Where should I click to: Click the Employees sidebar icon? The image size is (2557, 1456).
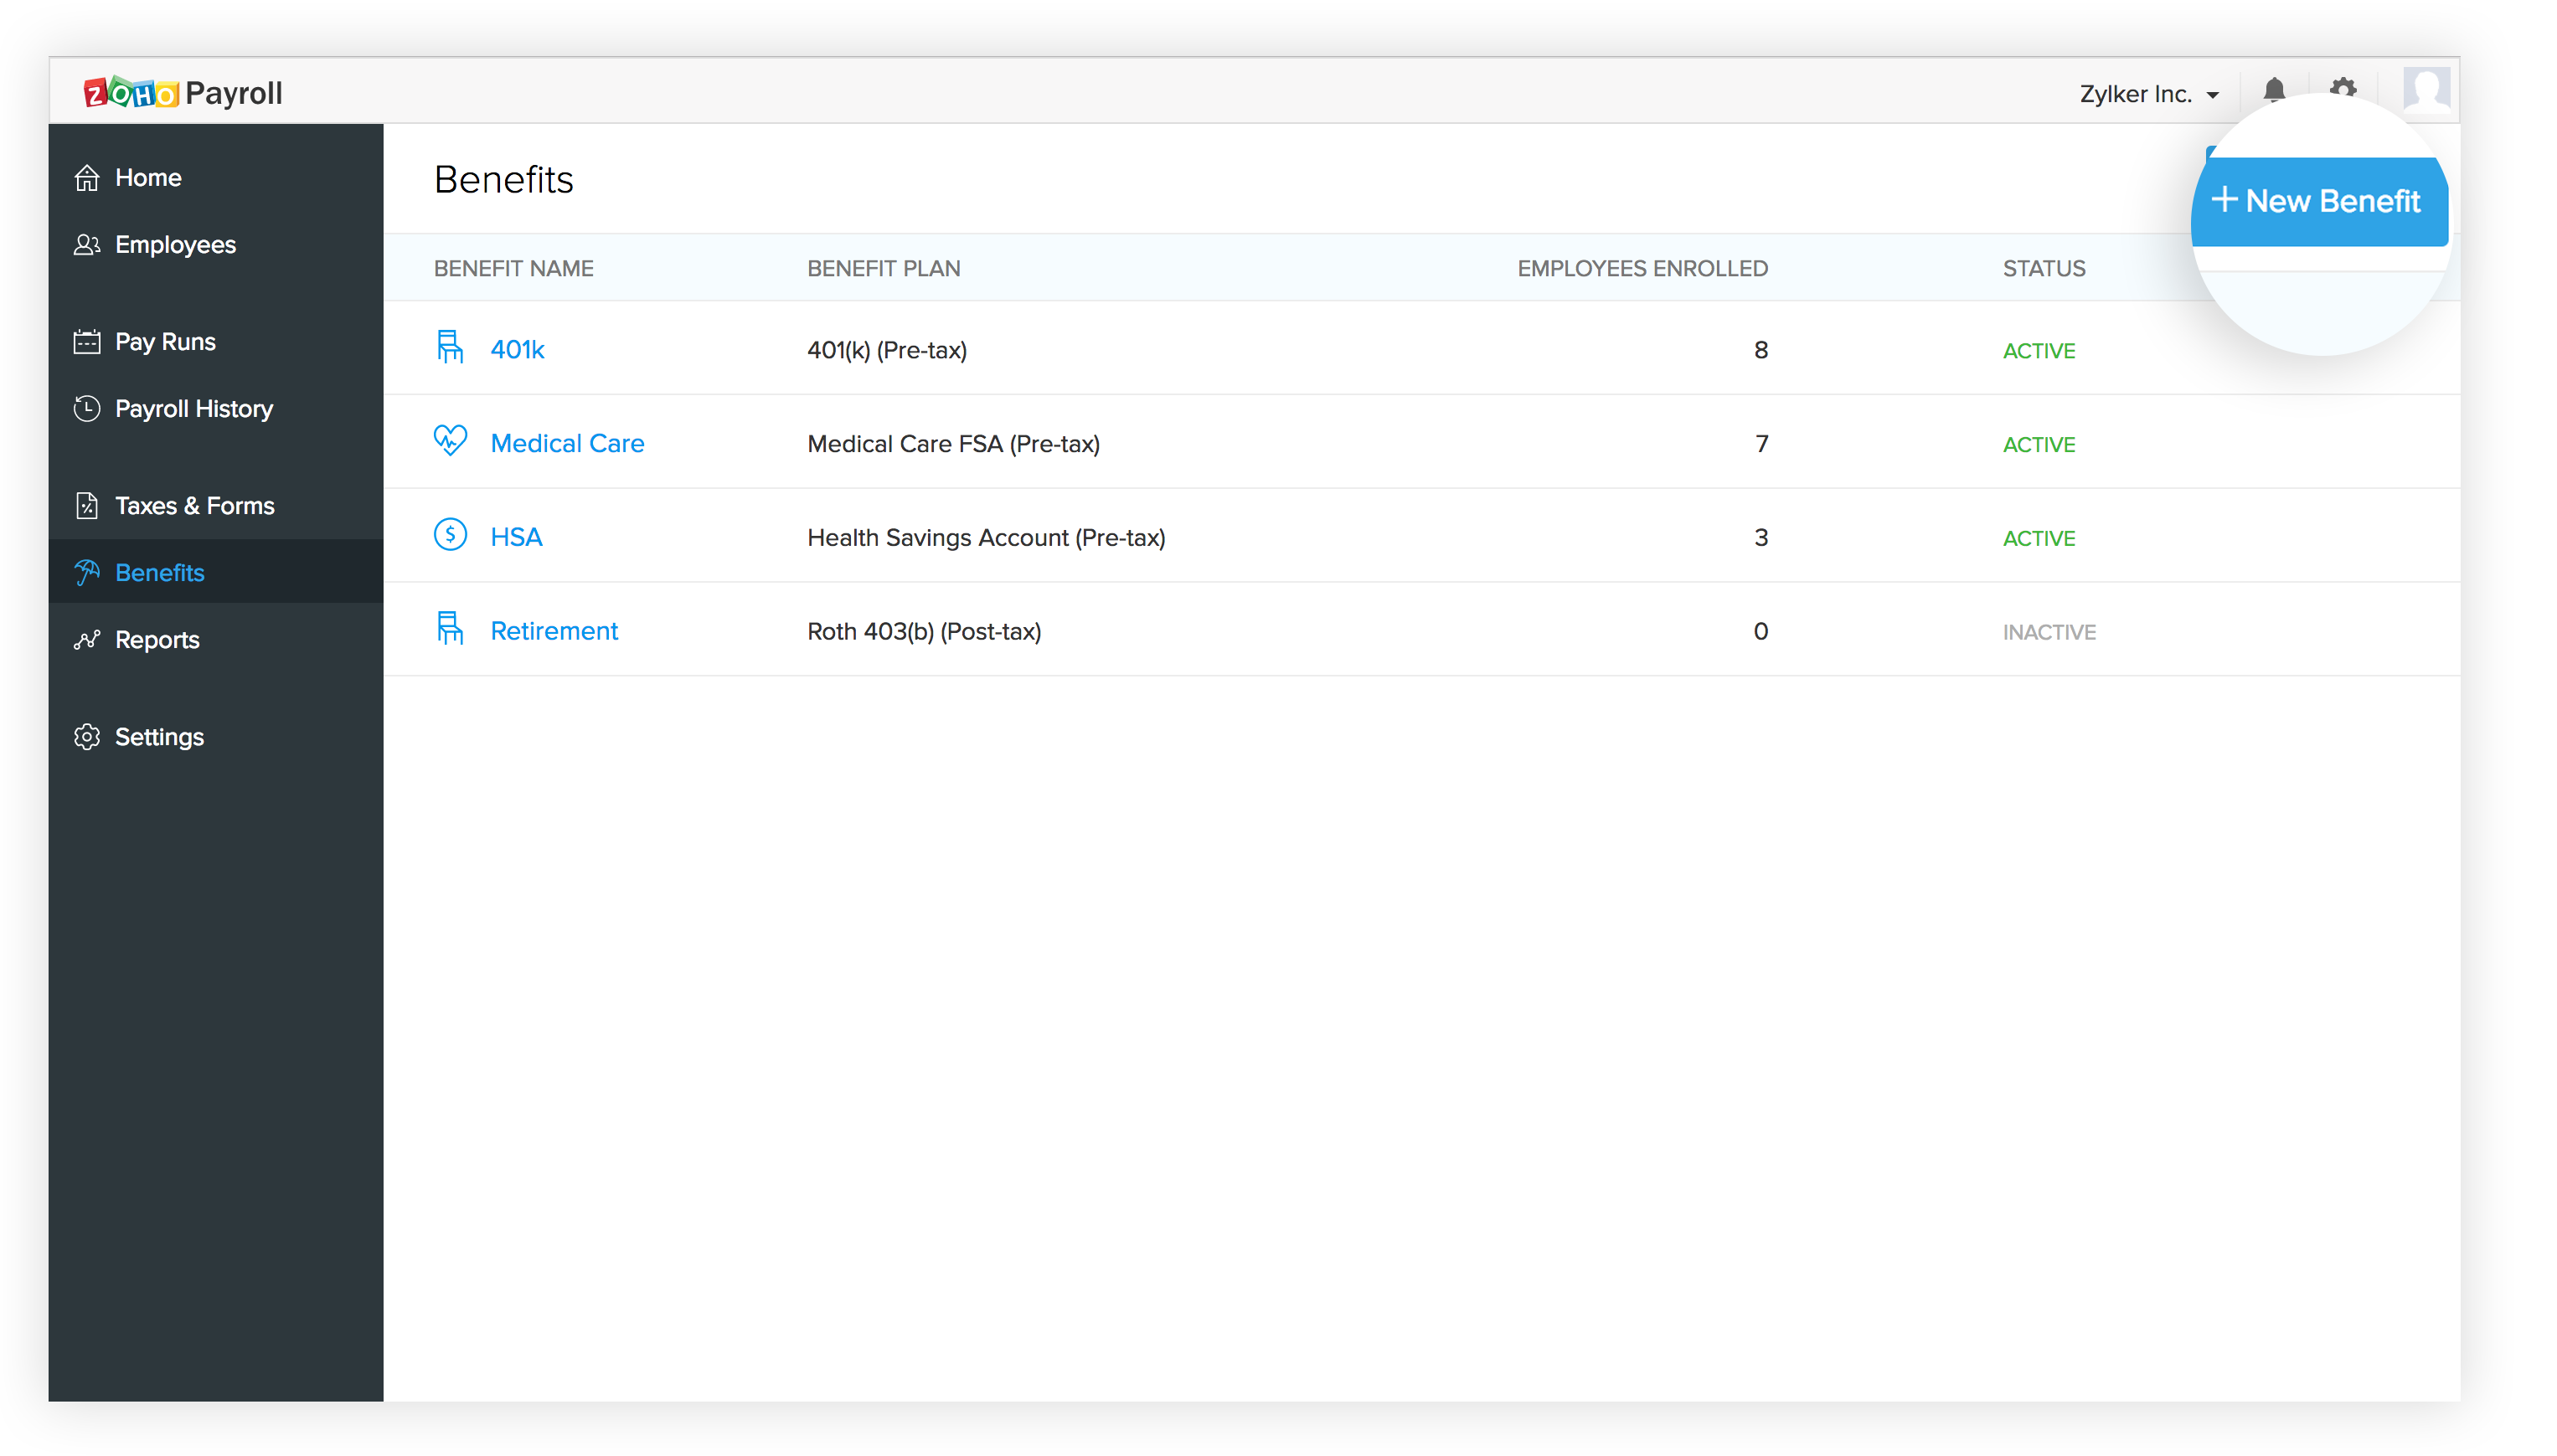(x=85, y=244)
